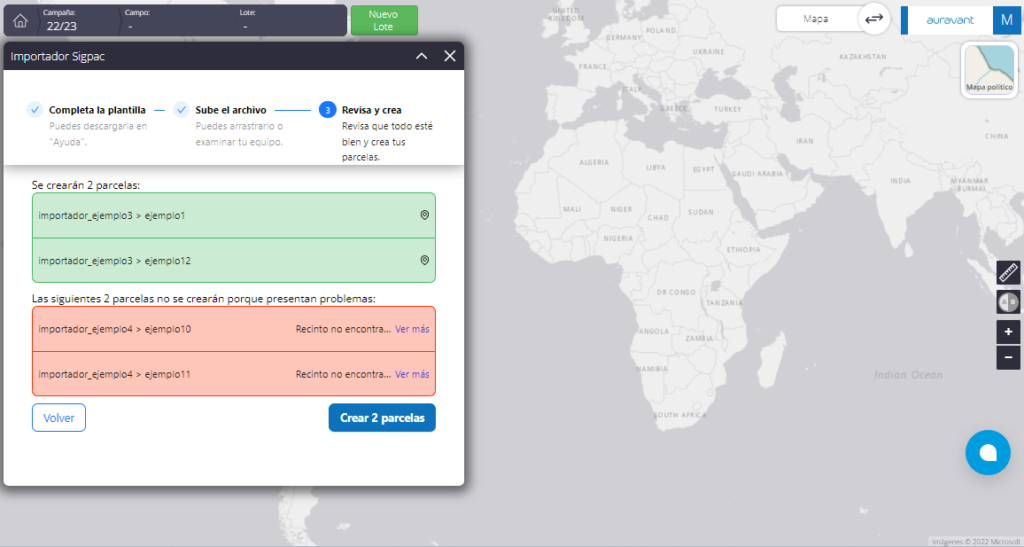The image size is (1024, 547).
Task: Locate ejemplo12 parcel with pin icon
Action: point(424,260)
